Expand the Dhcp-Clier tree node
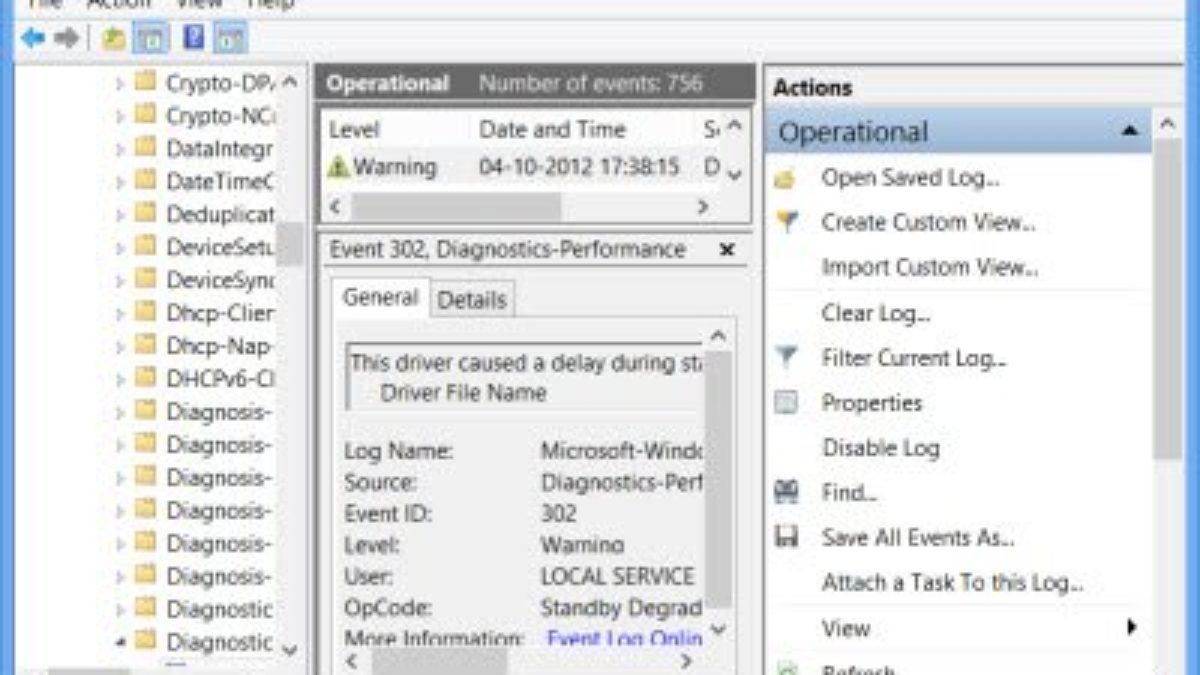This screenshot has height=675, width=1200. [x=120, y=314]
